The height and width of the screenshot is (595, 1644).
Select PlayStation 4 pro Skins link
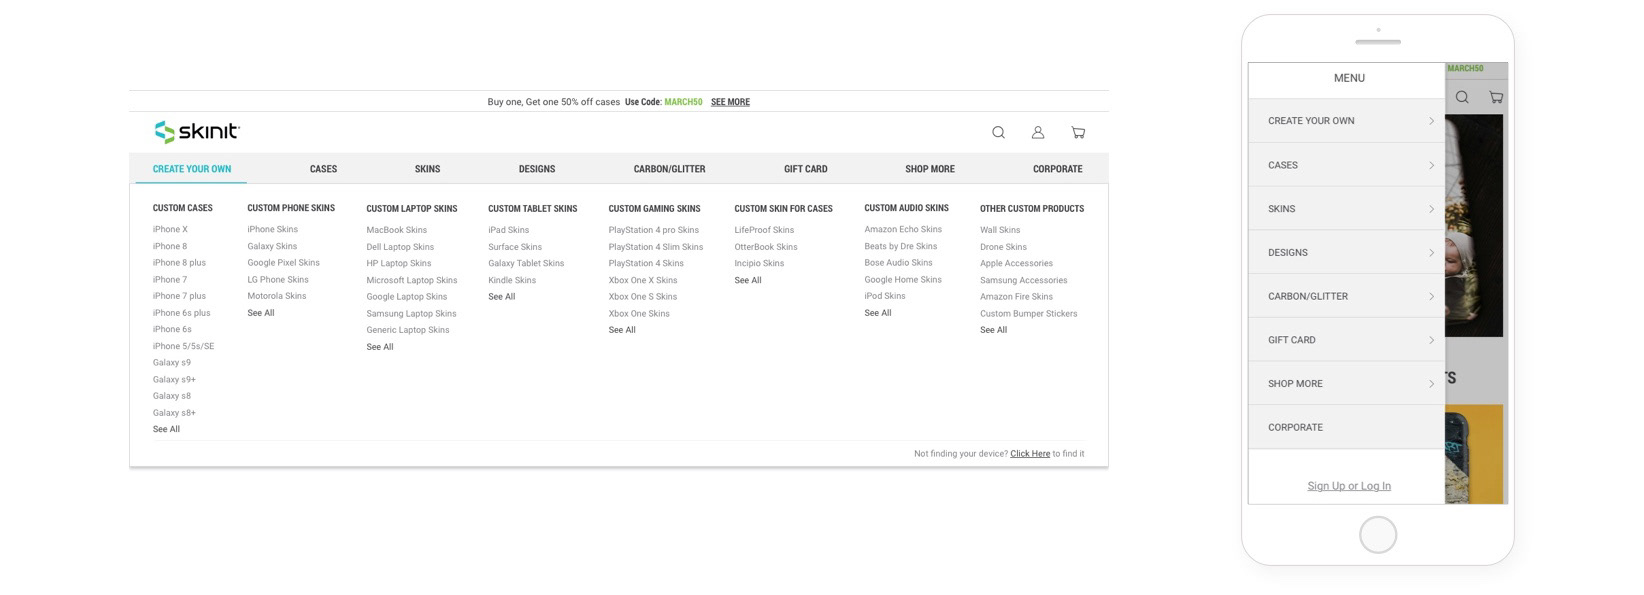coord(654,230)
